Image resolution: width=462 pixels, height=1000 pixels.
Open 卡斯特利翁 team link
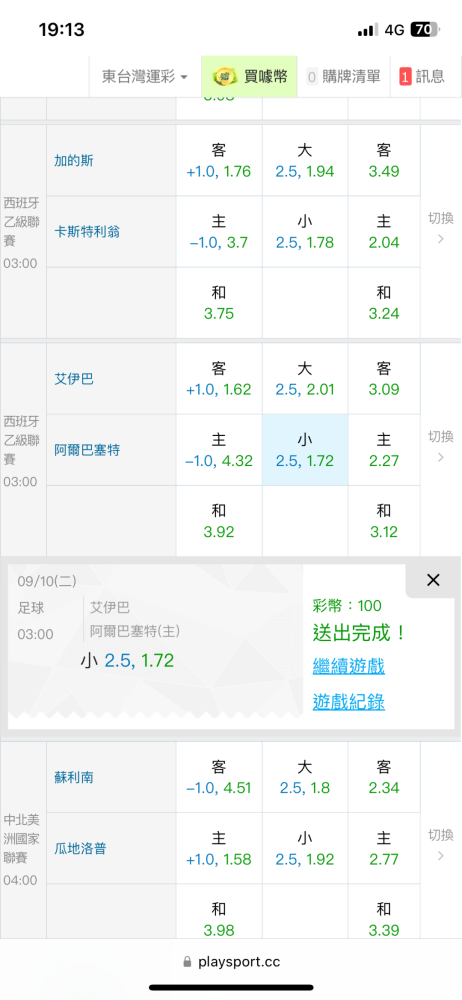coord(87,232)
